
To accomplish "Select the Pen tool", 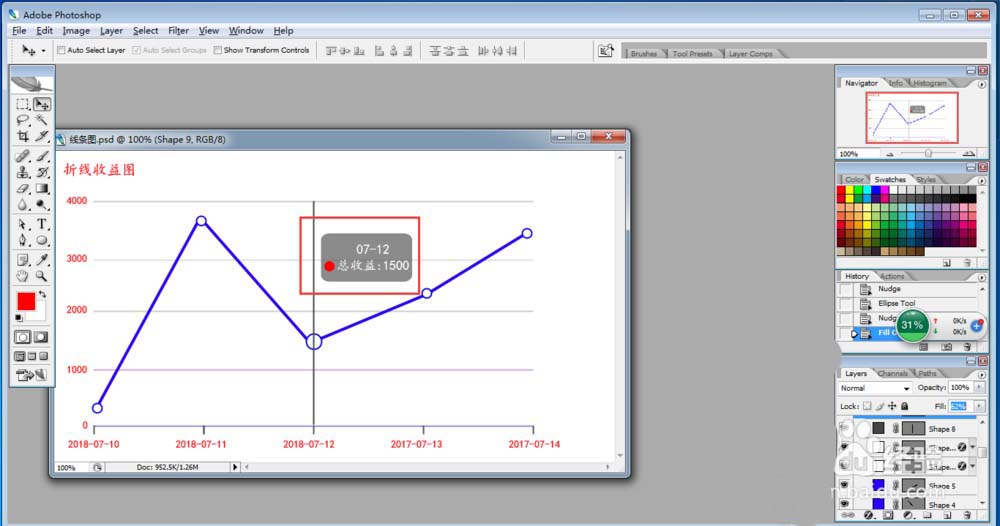I will click(22, 240).
